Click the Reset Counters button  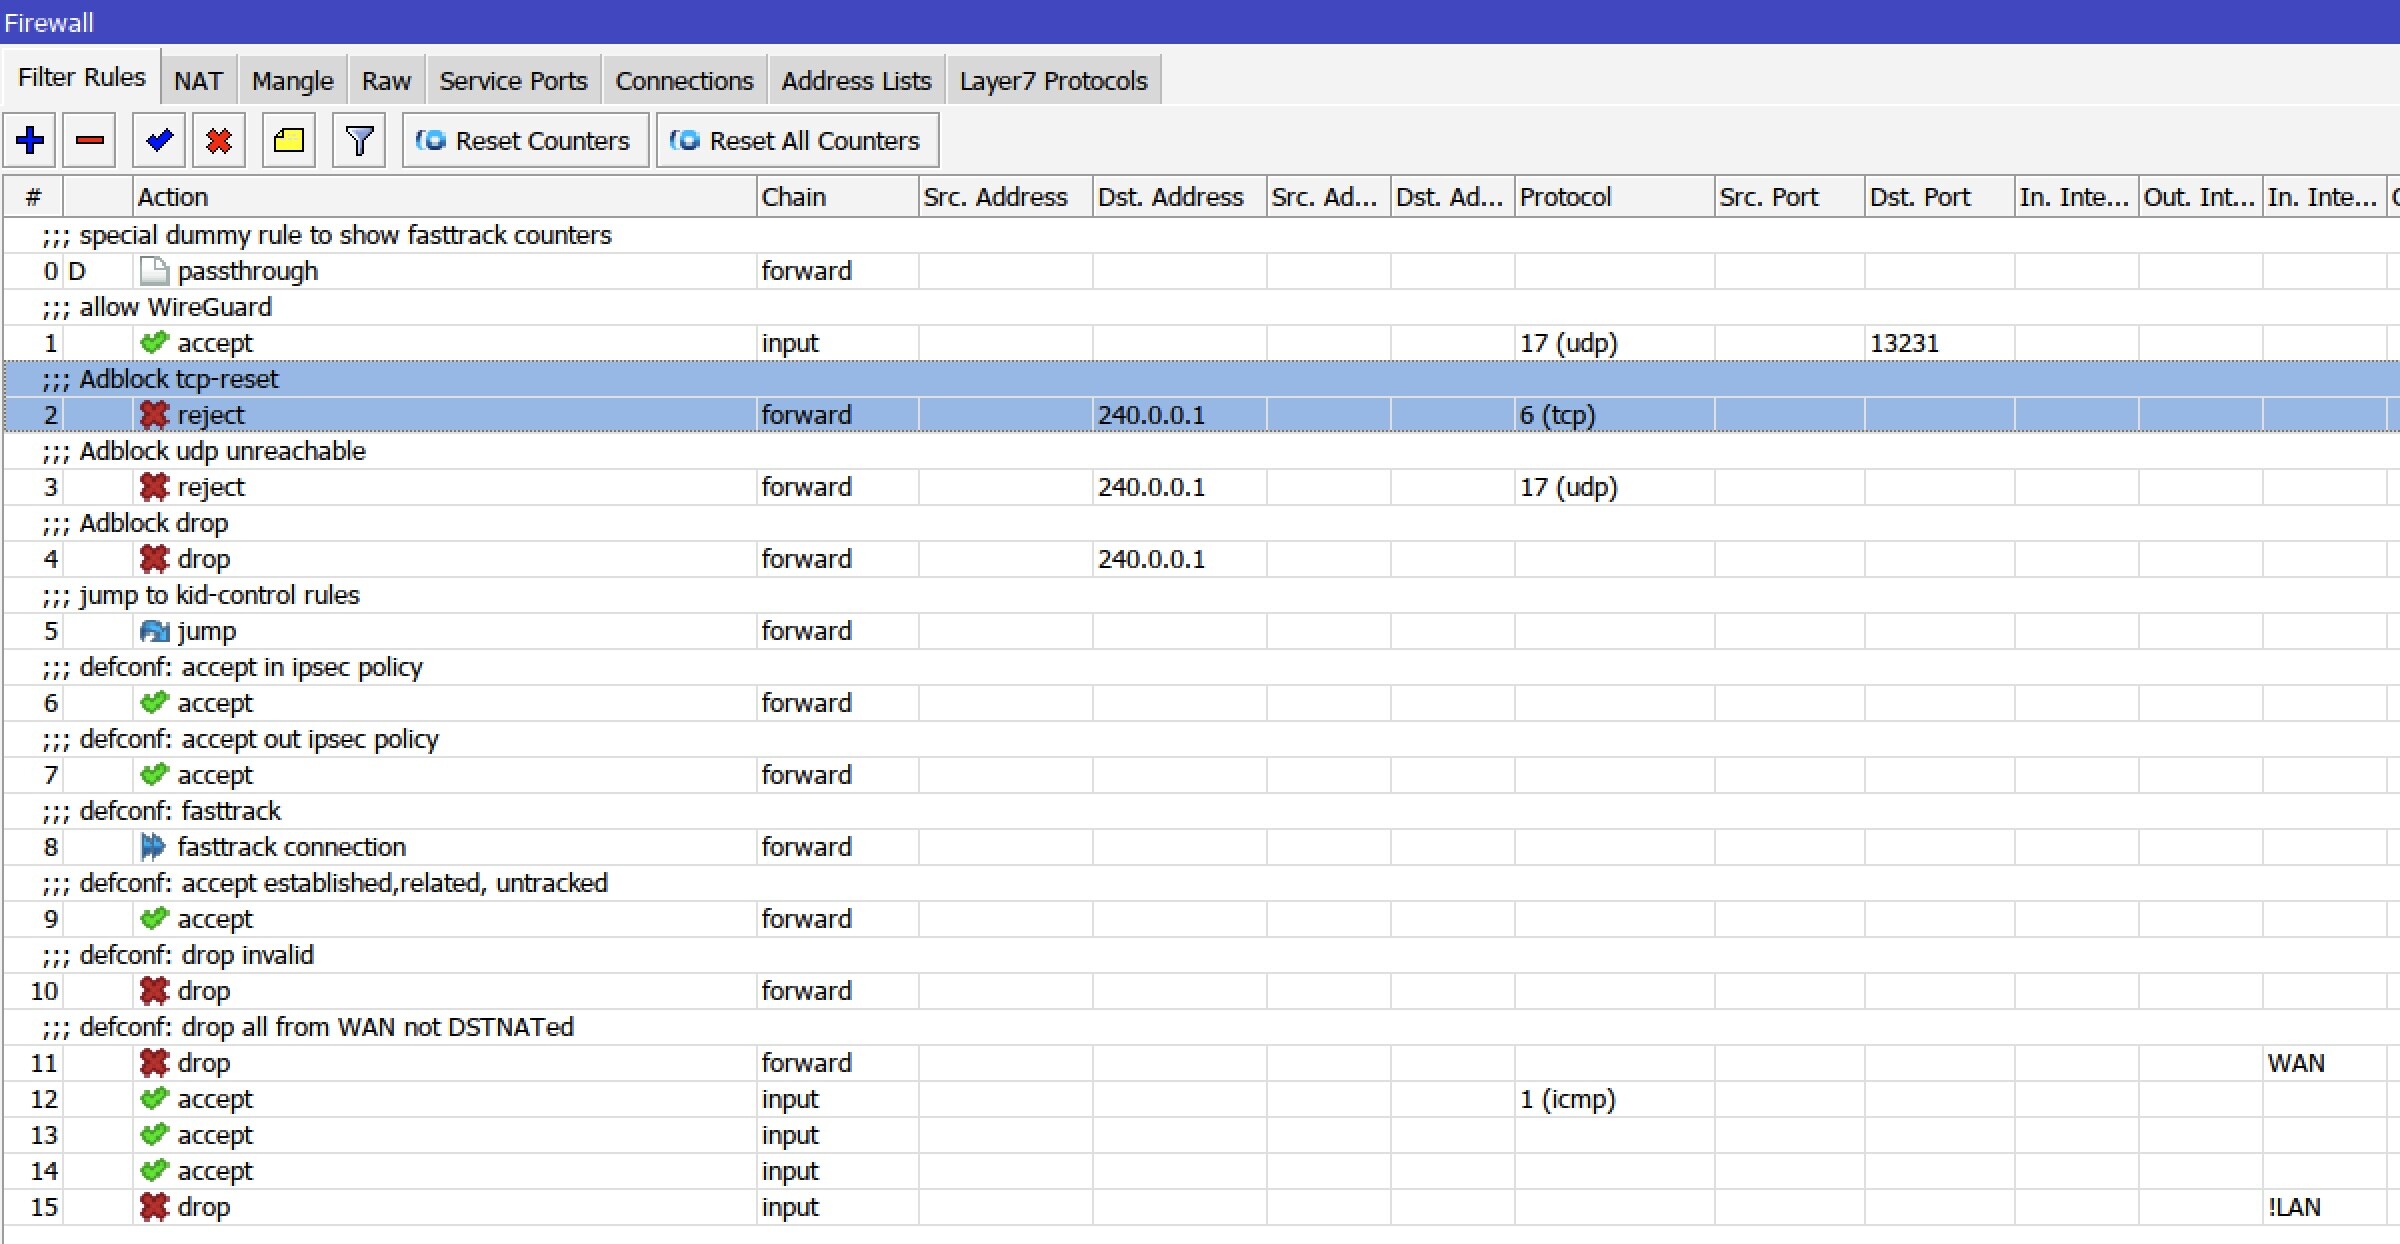[x=524, y=140]
